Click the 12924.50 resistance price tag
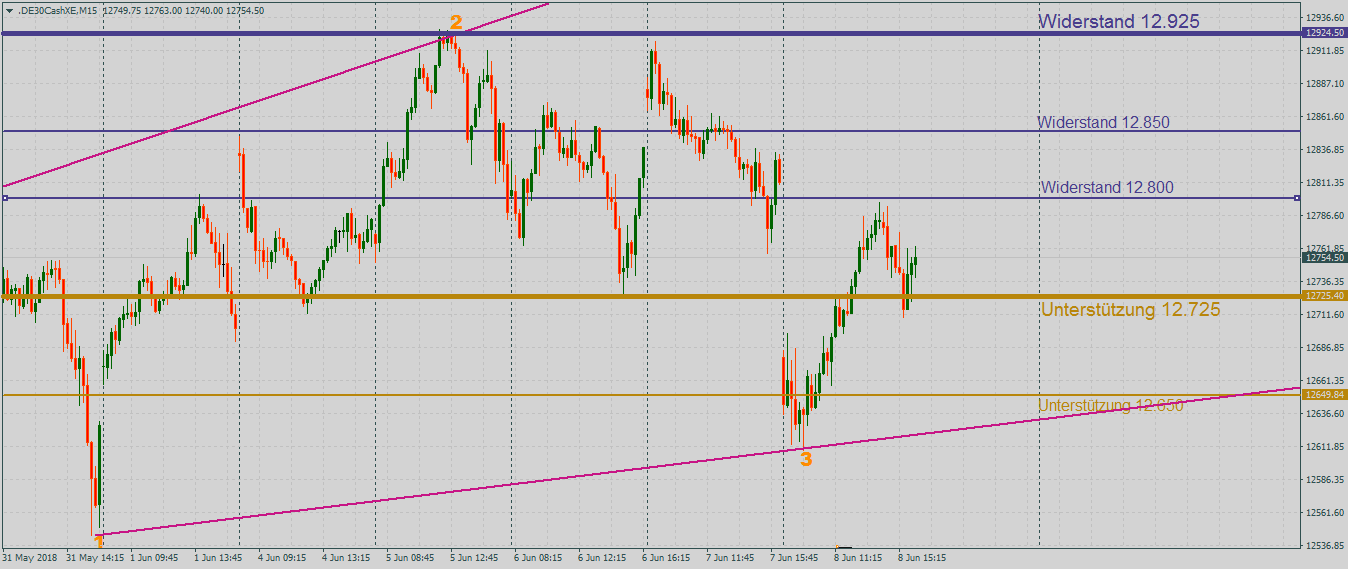The height and width of the screenshot is (569, 1348). [x=1323, y=33]
